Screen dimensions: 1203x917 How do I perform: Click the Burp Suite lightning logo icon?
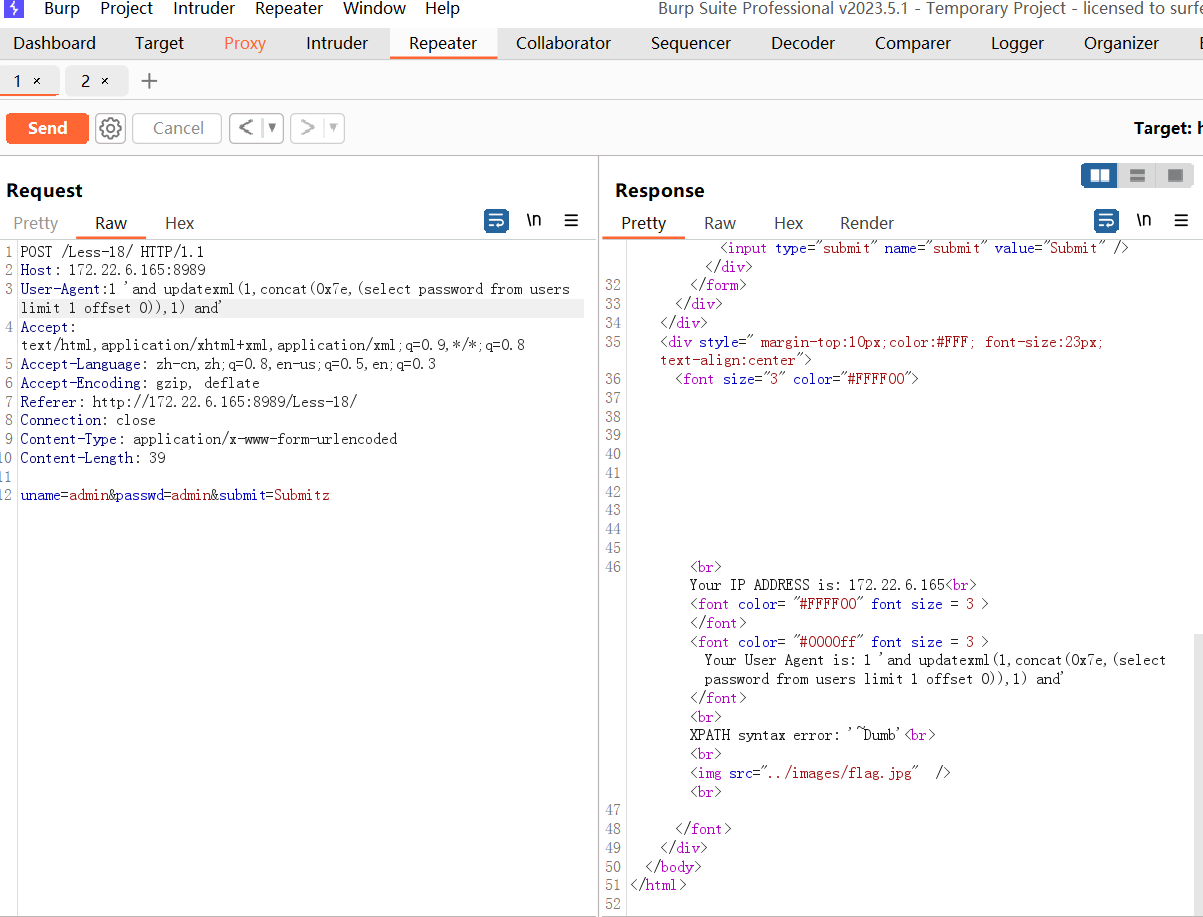coord(15,9)
